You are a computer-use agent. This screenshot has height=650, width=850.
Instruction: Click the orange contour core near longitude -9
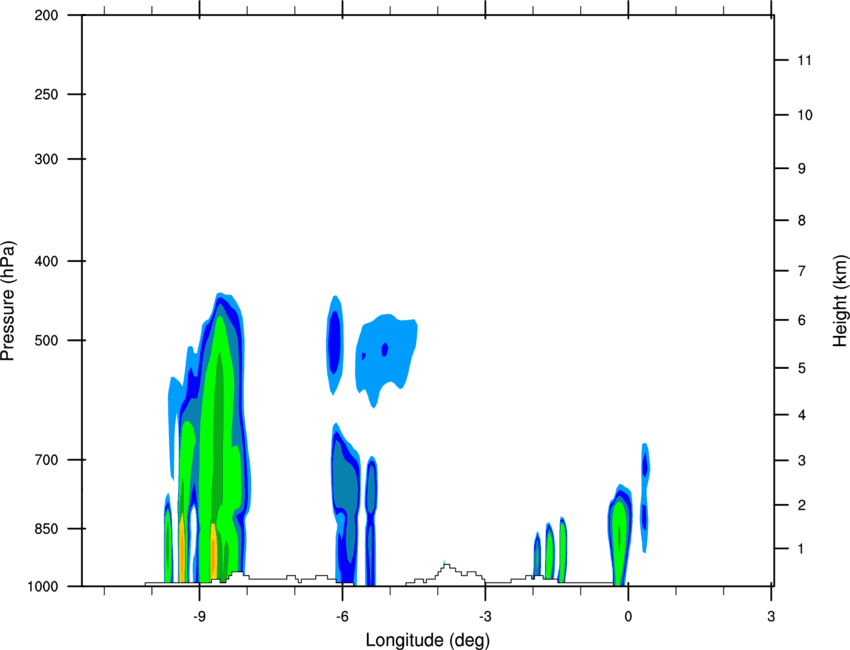point(214,552)
